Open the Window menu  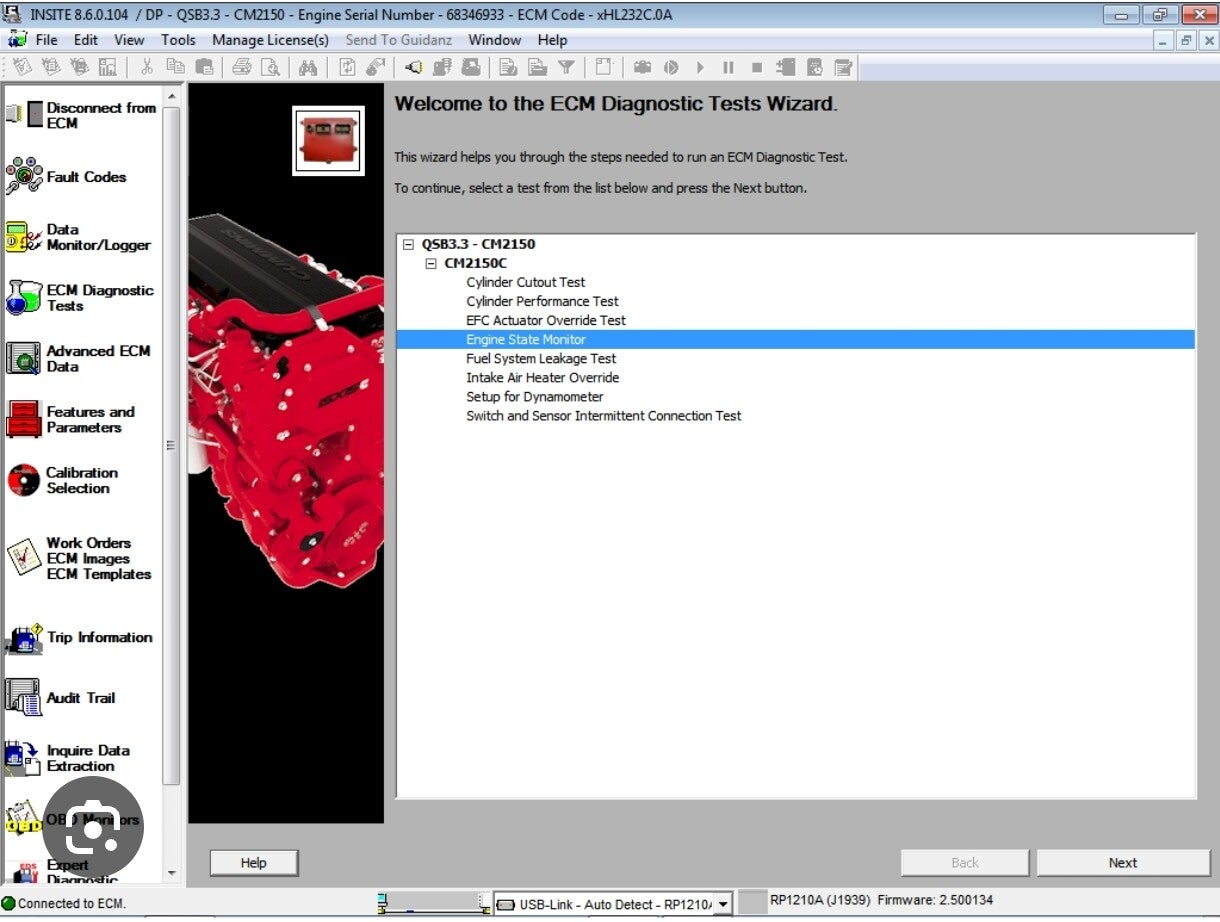pos(495,40)
